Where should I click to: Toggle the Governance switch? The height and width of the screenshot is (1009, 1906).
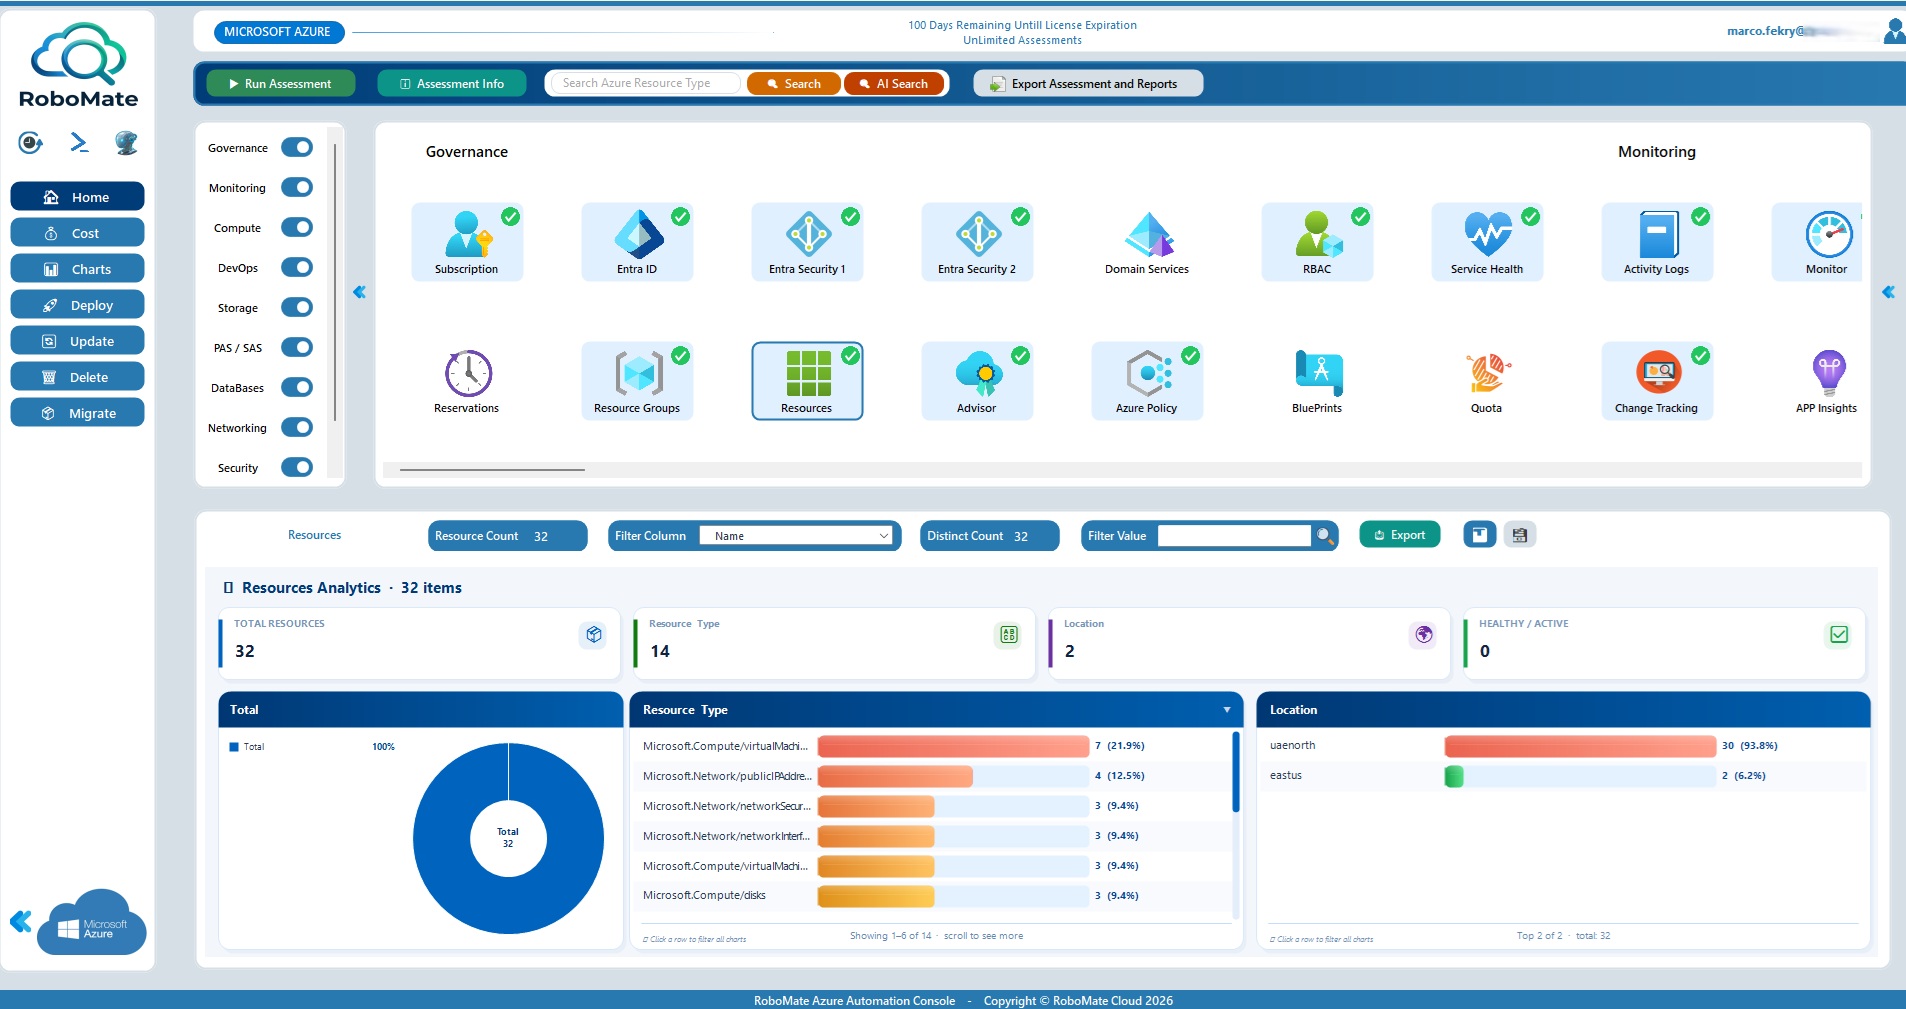[x=297, y=148]
